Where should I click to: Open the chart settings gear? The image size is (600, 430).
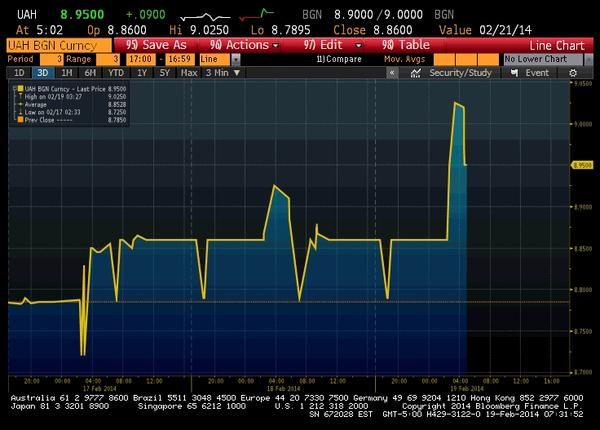(x=573, y=73)
